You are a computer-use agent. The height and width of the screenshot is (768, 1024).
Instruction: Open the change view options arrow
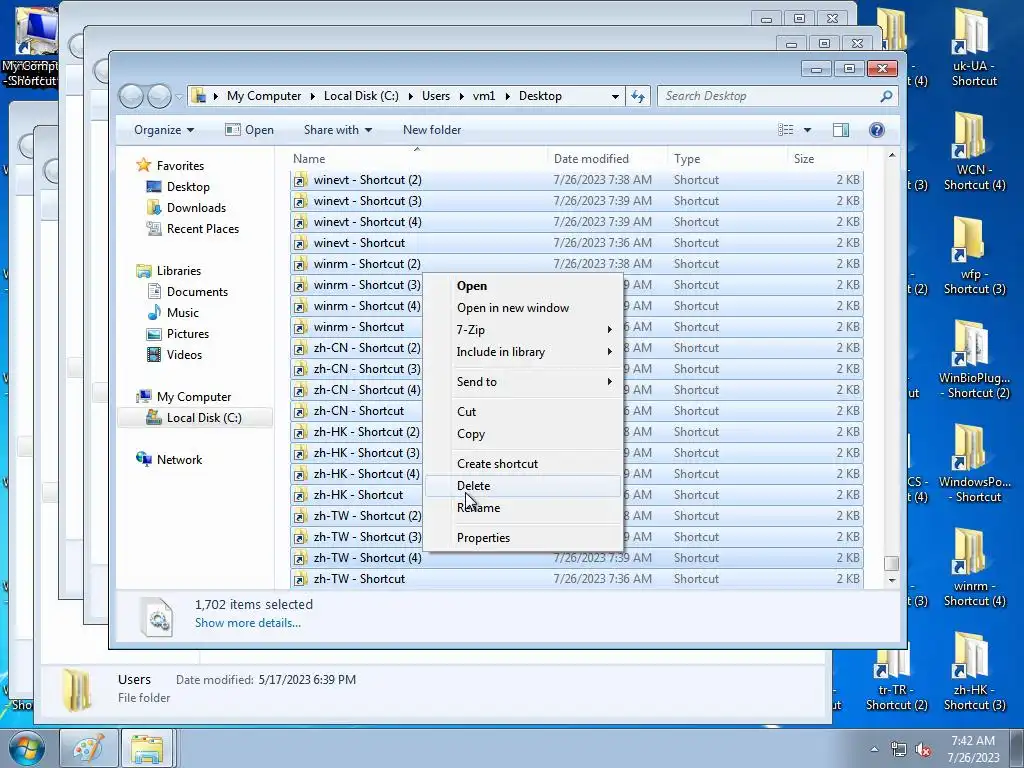pos(807,130)
